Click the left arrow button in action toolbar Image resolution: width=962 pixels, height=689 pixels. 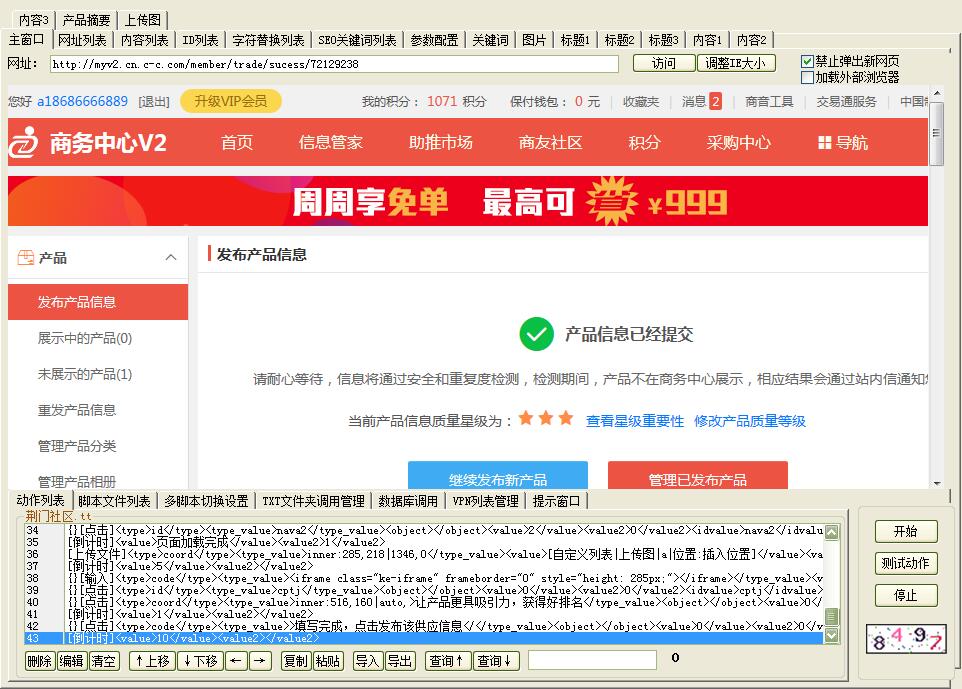(236, 661)
